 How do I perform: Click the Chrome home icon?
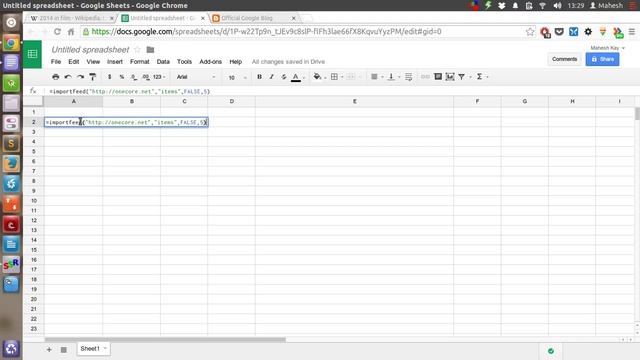[x=71, y=32]
